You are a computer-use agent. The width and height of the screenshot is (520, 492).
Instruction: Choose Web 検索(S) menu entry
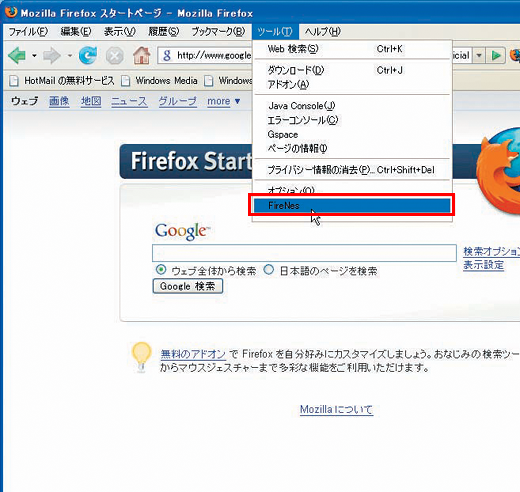pyautogui.click(x=352, y=49)
